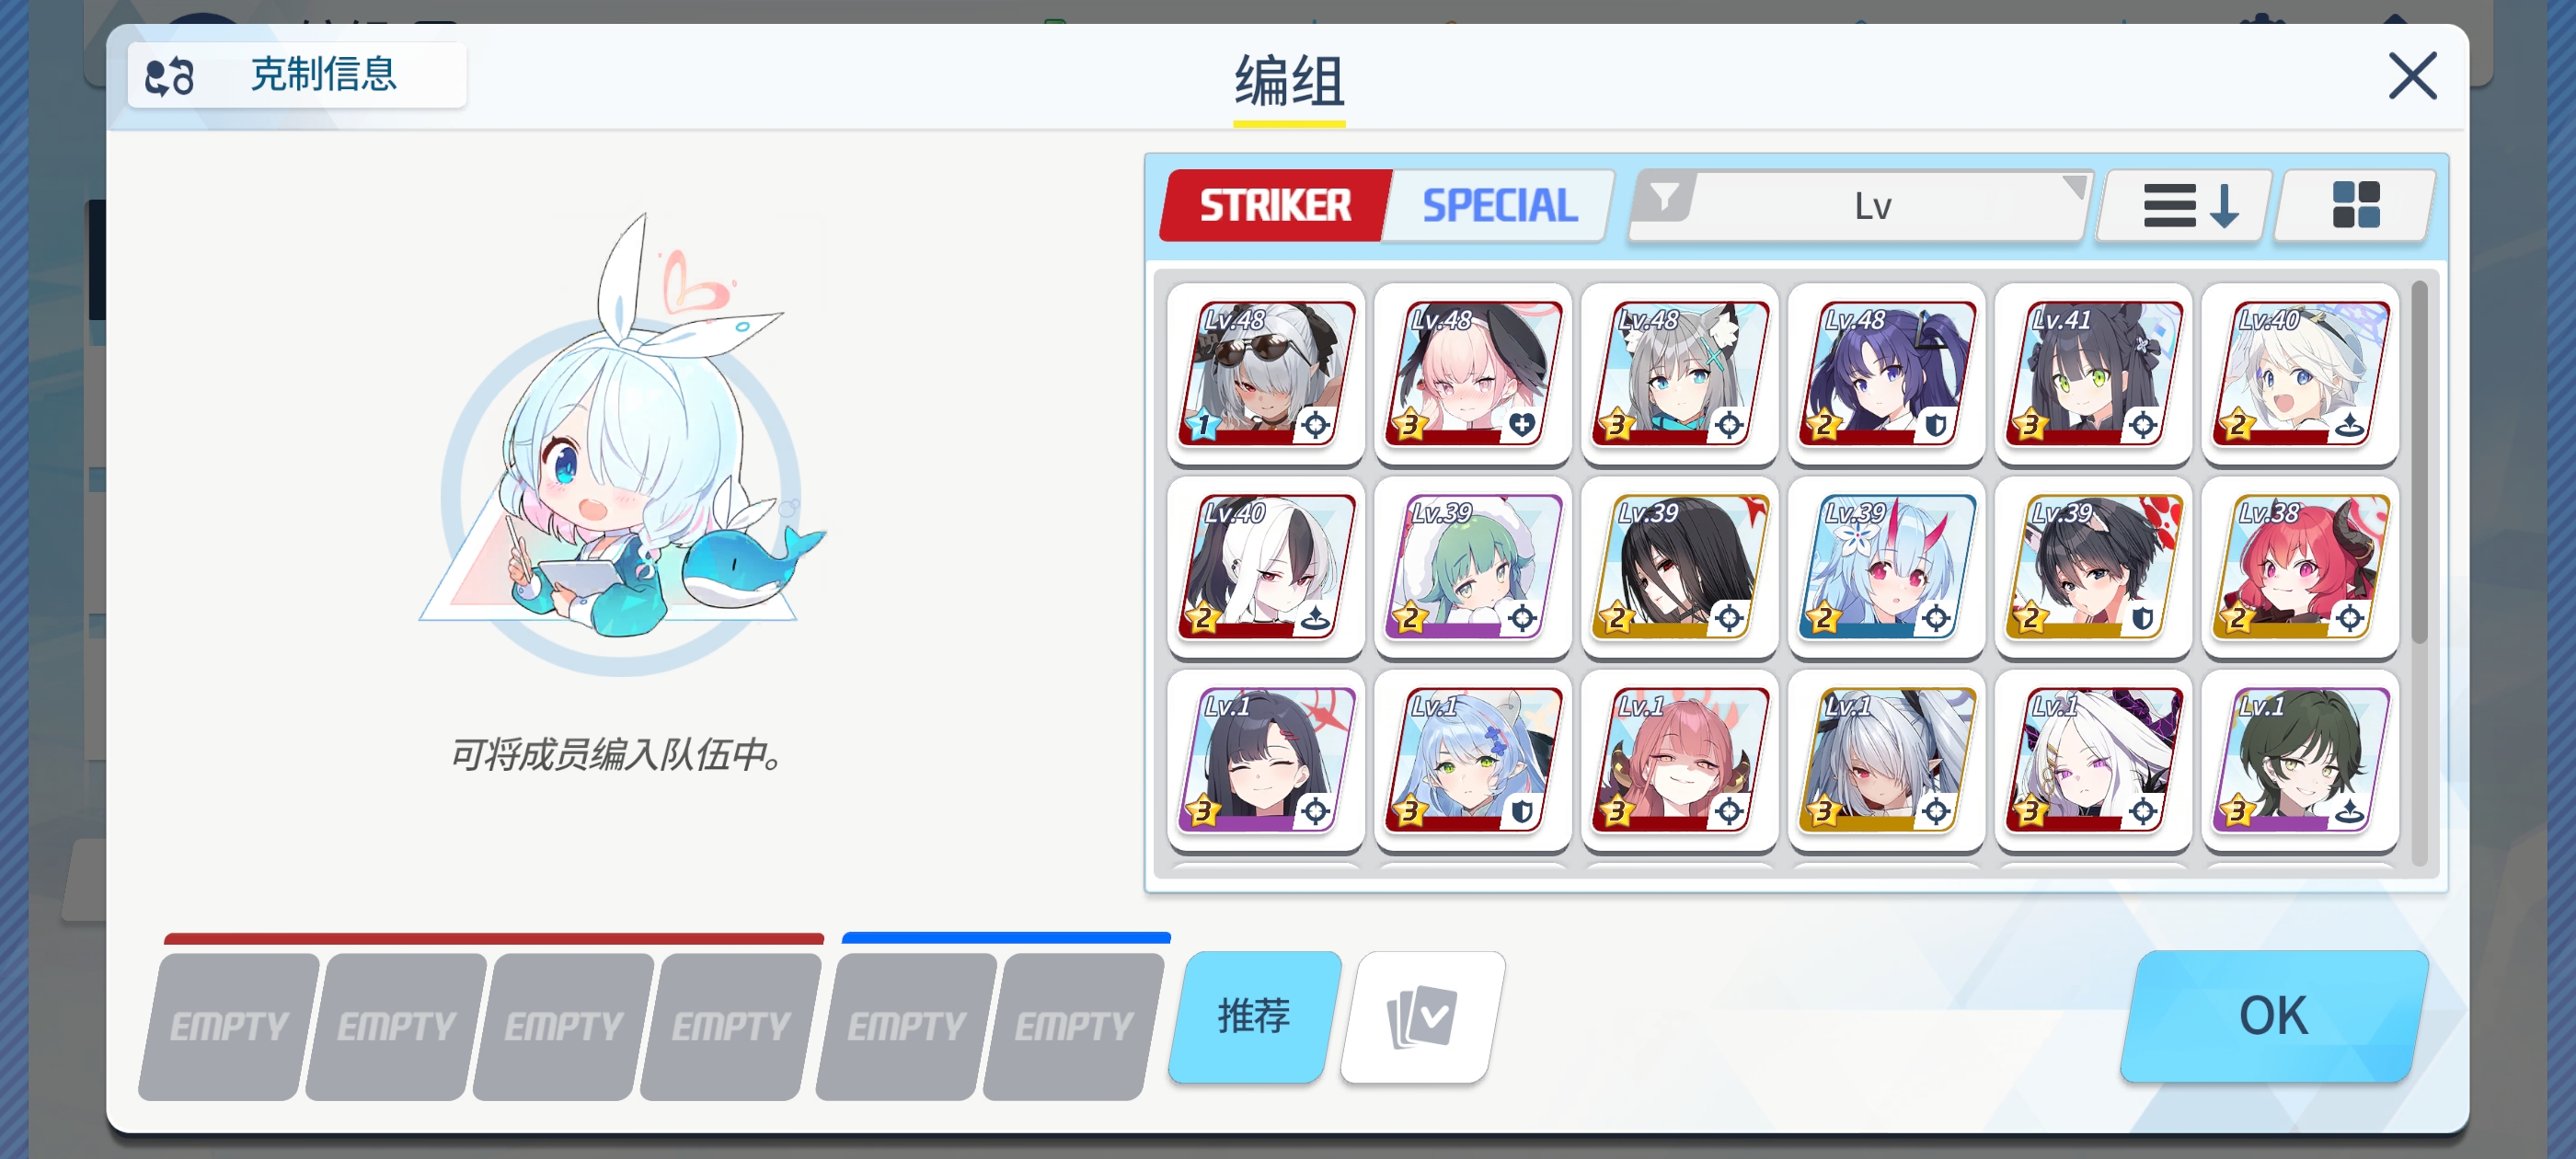
Task: Switch to the SPECIAL tab
Action: (1499, 206)
